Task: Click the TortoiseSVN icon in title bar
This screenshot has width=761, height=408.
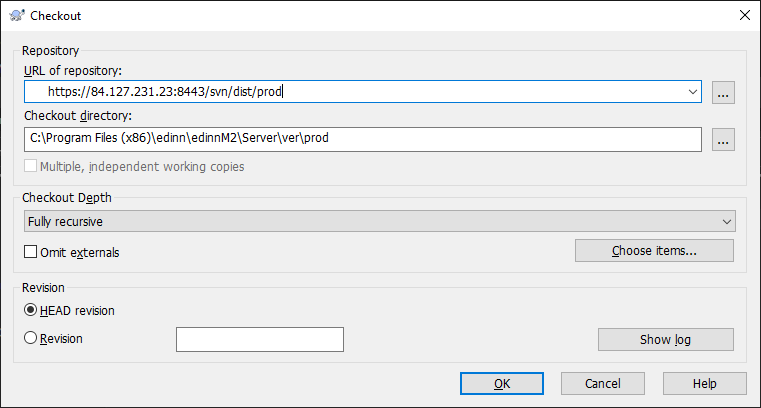Action: pos(16,15)
